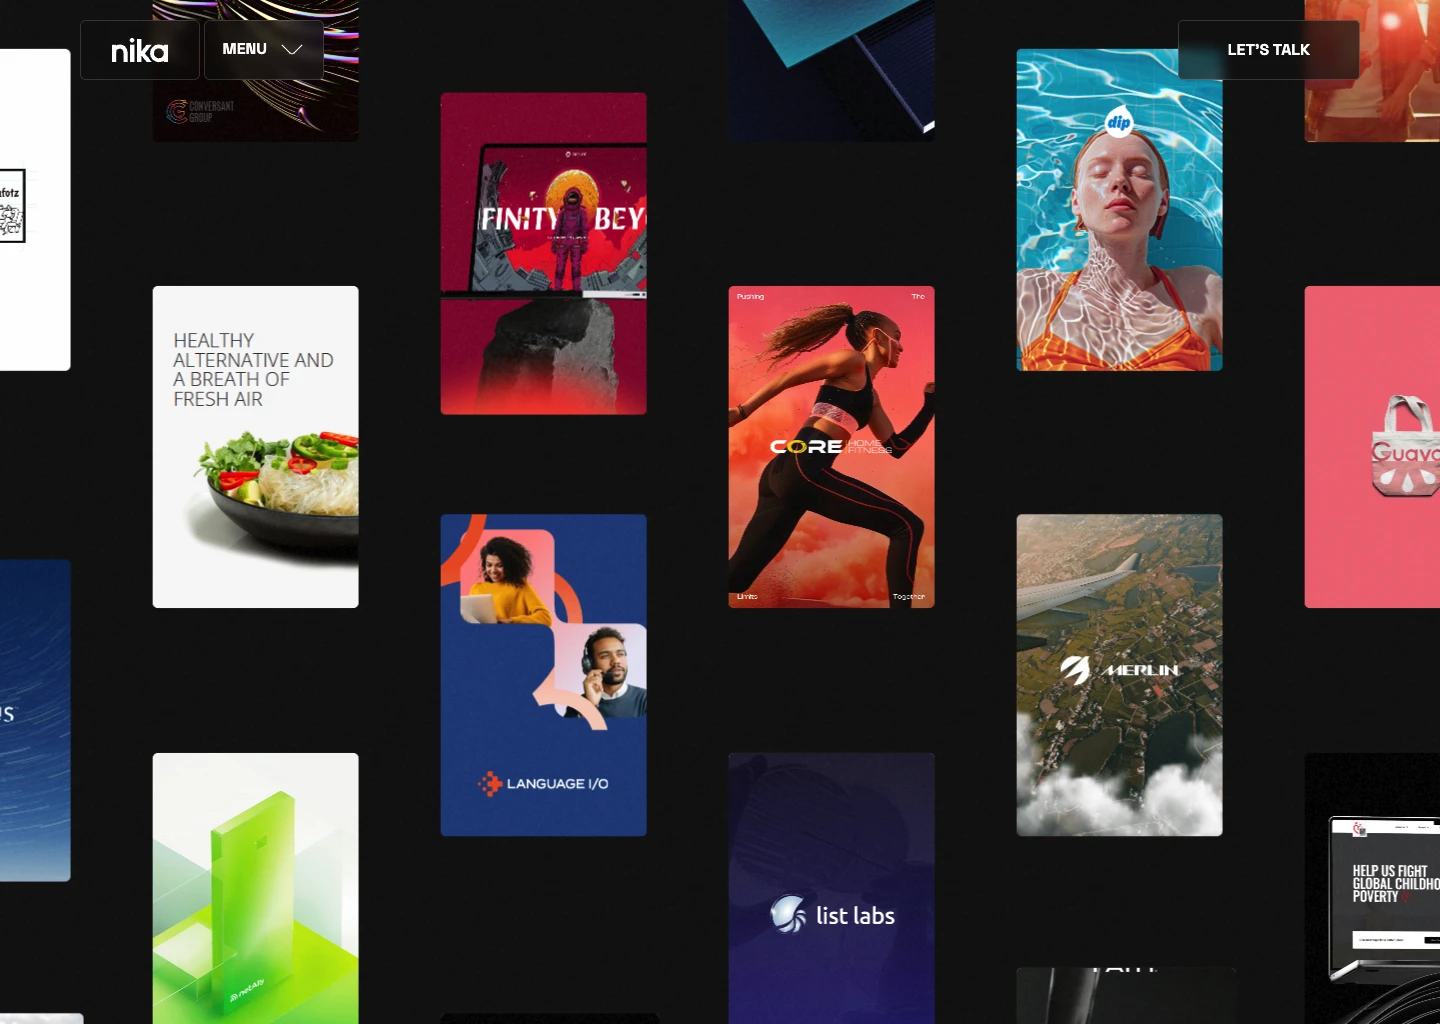Click the Merlin logo over the airplane photo
This screenshot has height=1024, width=1440.
(1119, 670)
